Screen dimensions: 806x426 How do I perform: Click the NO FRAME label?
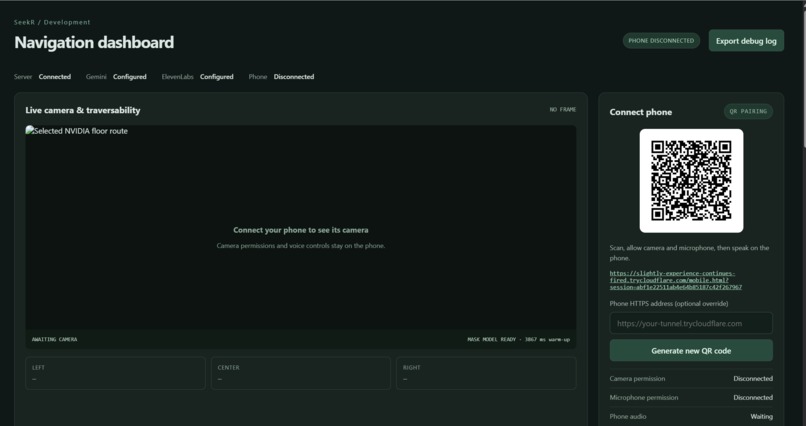click(x=563, y=109)
